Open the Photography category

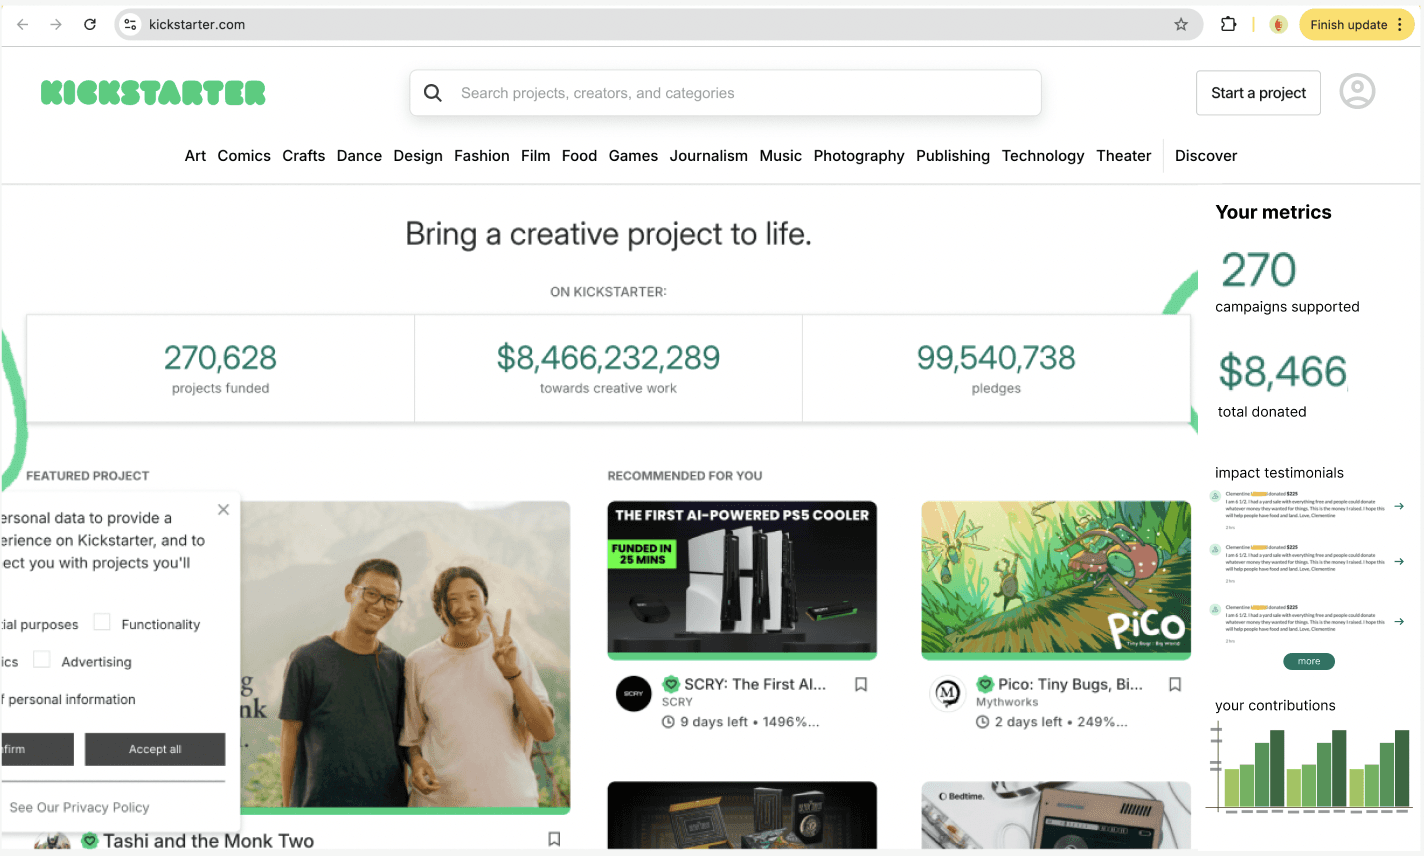859,156
